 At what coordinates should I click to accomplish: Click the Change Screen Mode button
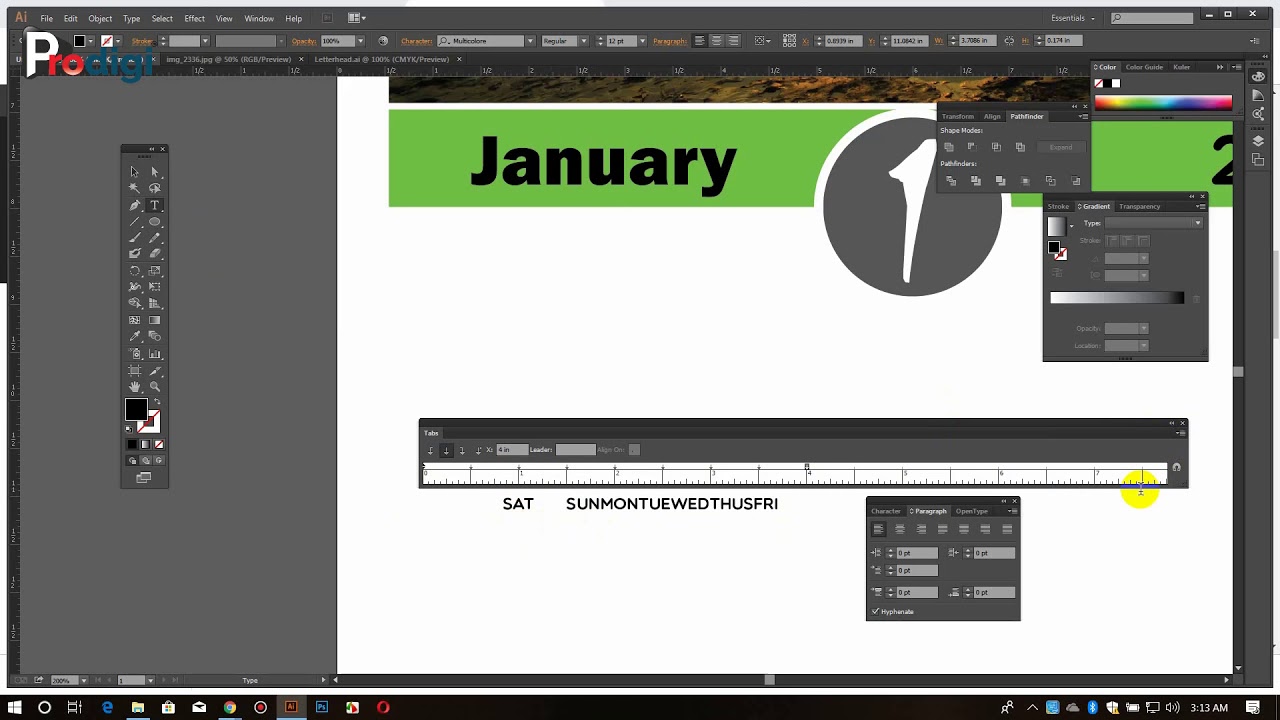coord(144,478)
